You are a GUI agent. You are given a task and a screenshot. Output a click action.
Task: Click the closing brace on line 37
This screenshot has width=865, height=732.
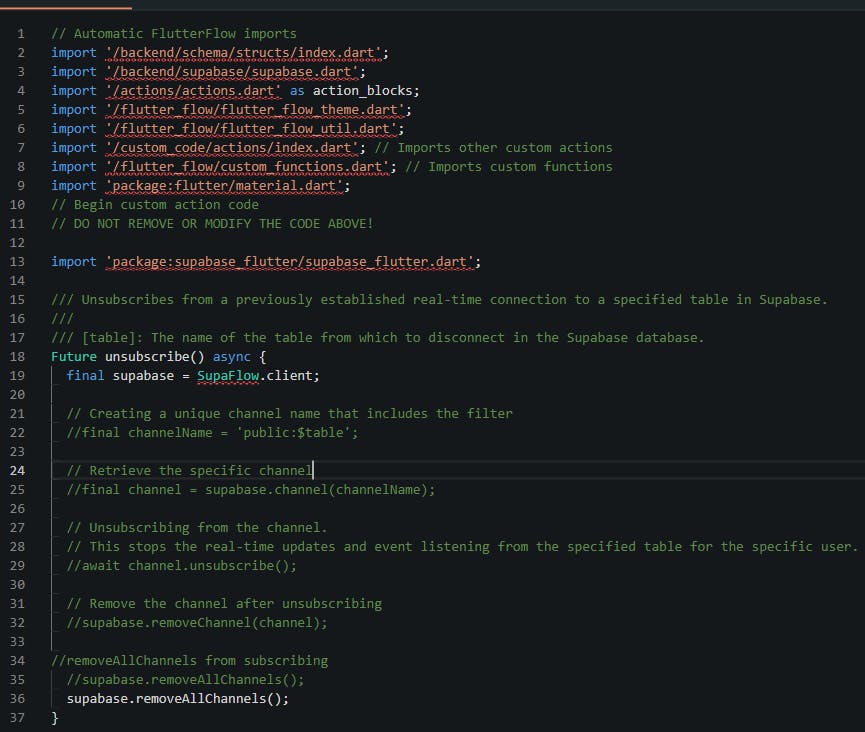click(x=55, y=717)
